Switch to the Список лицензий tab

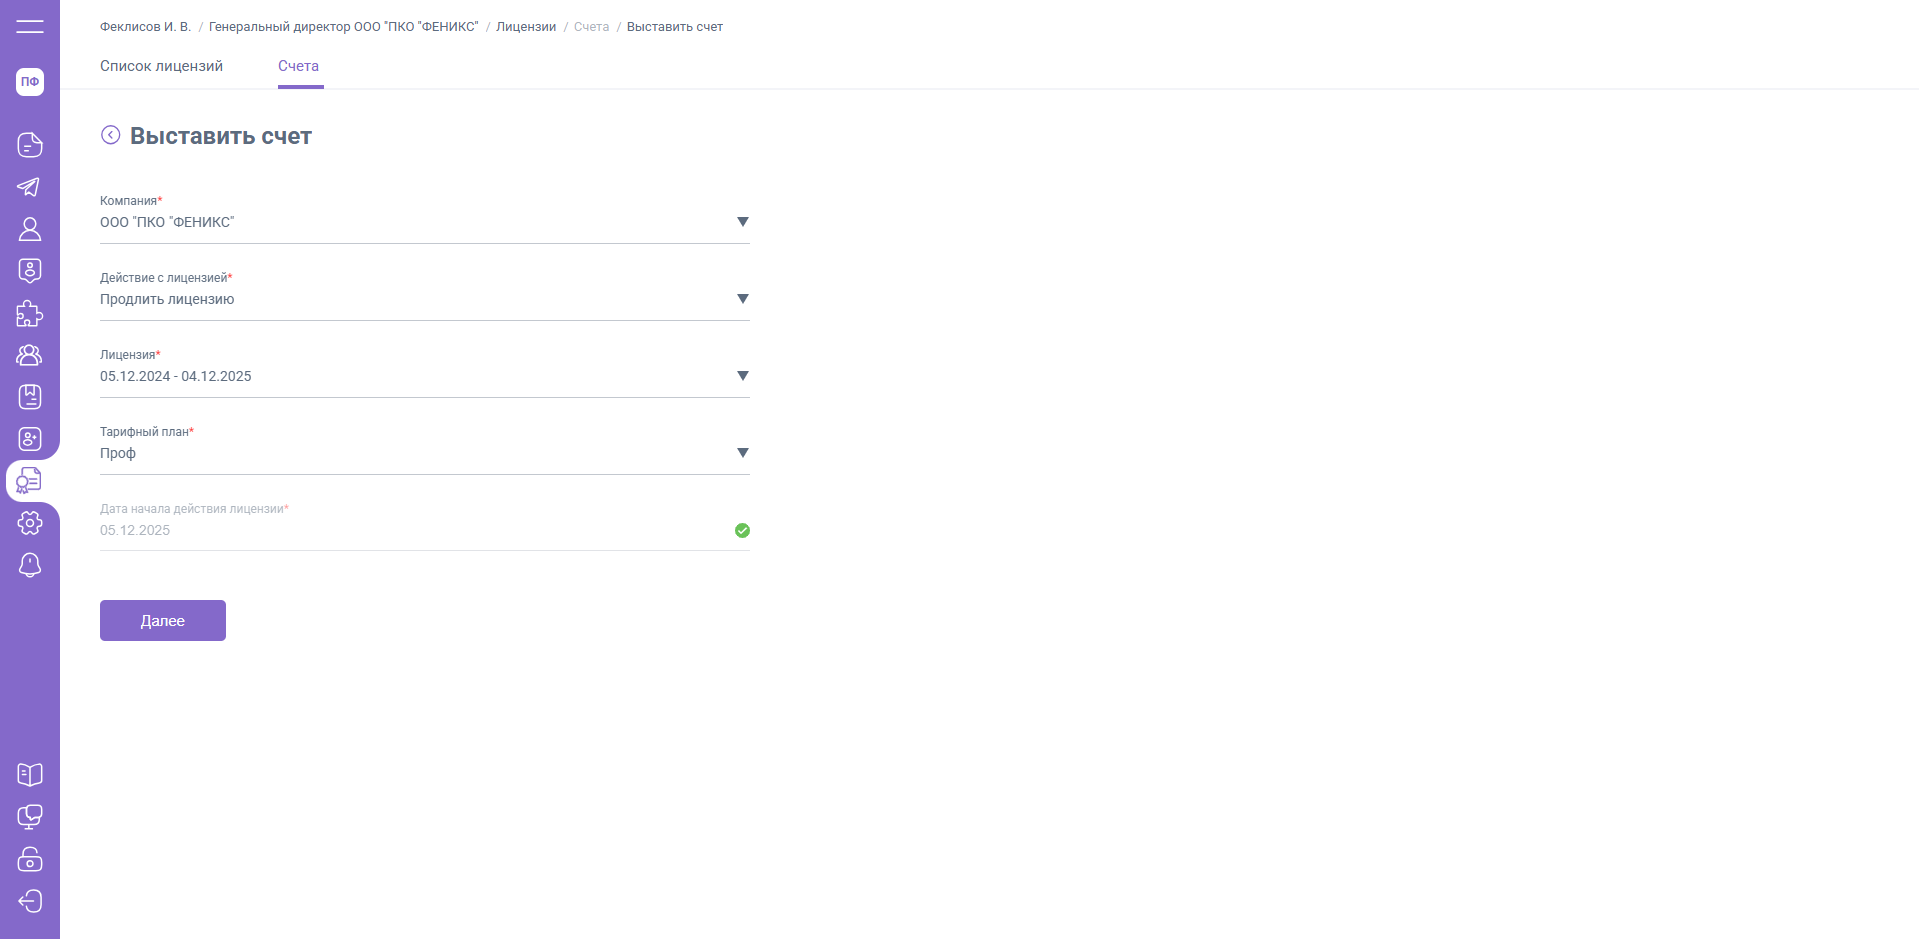point(161,66)
